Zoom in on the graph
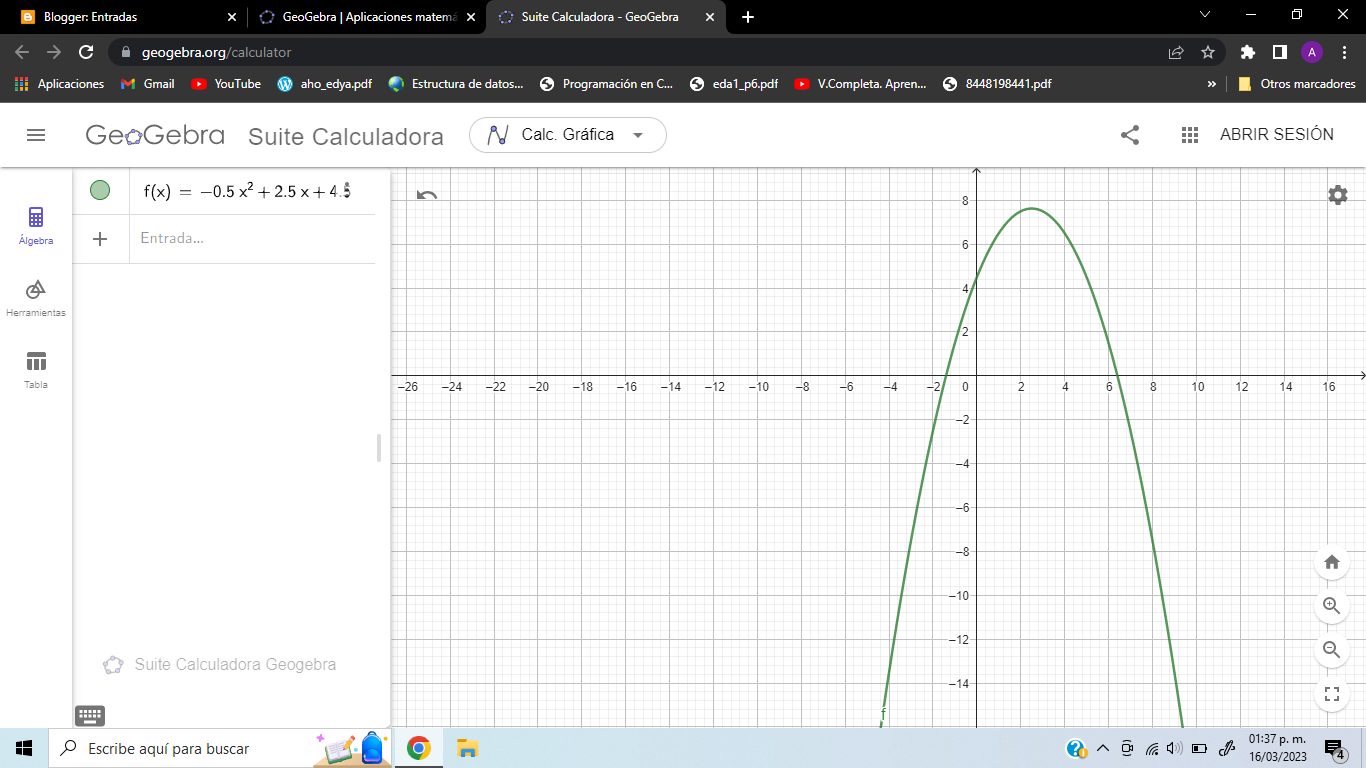 1332,606
